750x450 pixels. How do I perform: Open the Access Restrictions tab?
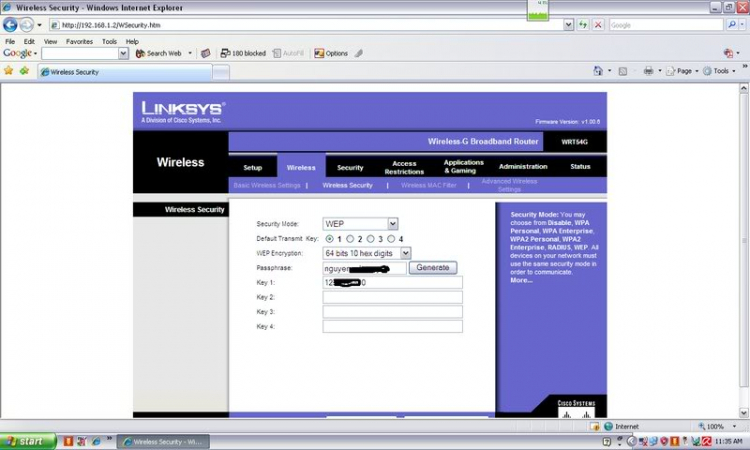pyautogui.click(x=404, y=167)
